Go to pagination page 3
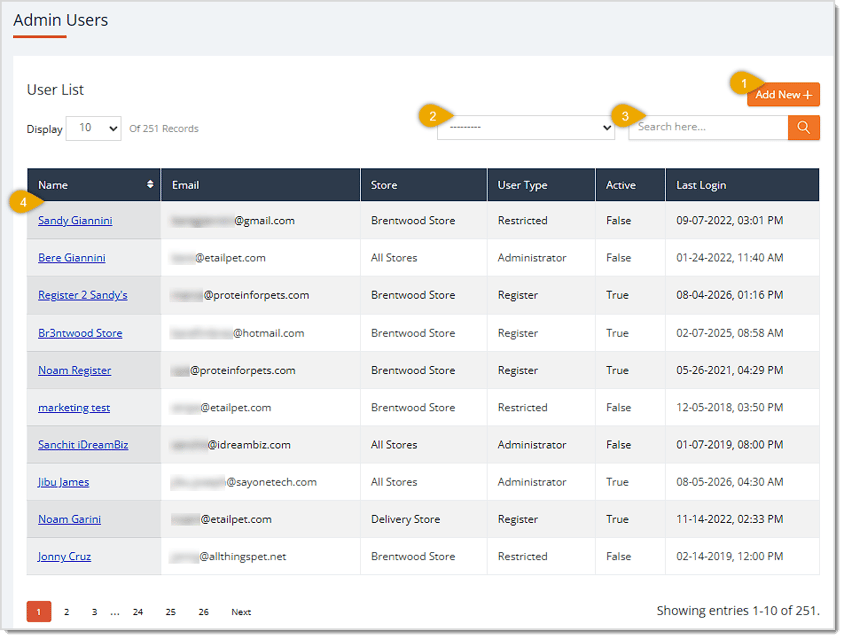This screenshot has height=639, width=844. [x=95, y=612]
